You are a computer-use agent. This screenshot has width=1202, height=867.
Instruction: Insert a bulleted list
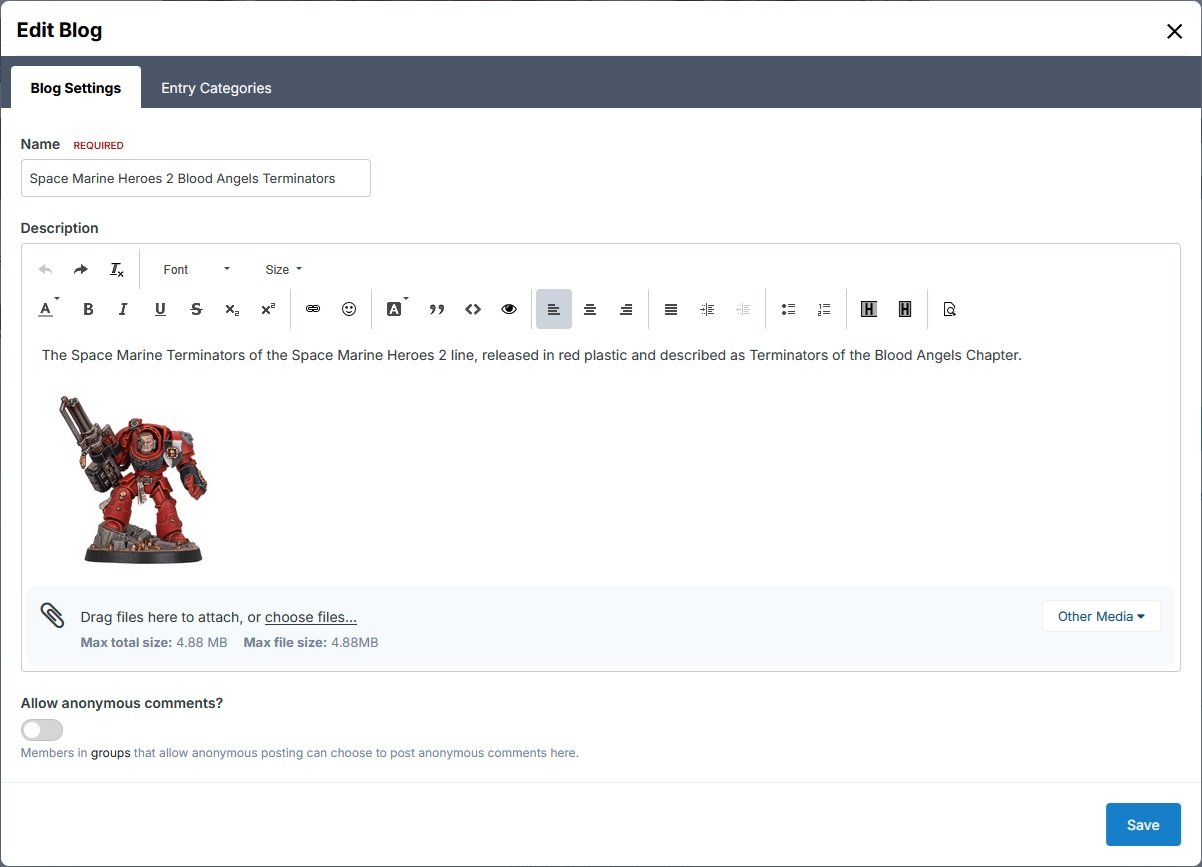click(x=788, y=310)
